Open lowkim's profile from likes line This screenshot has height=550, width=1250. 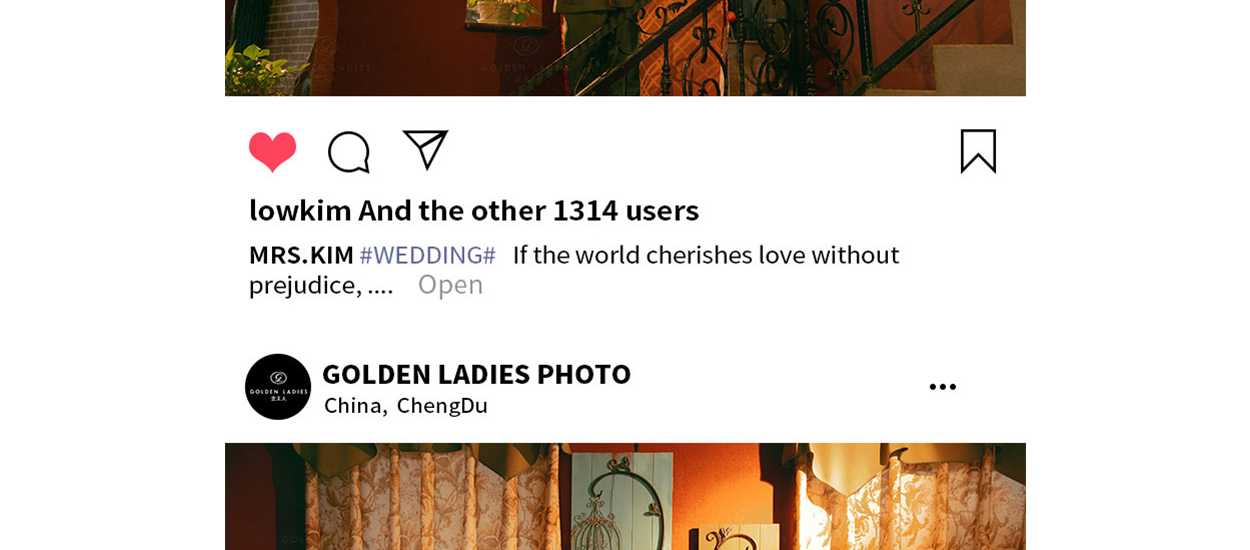(300, 210)
